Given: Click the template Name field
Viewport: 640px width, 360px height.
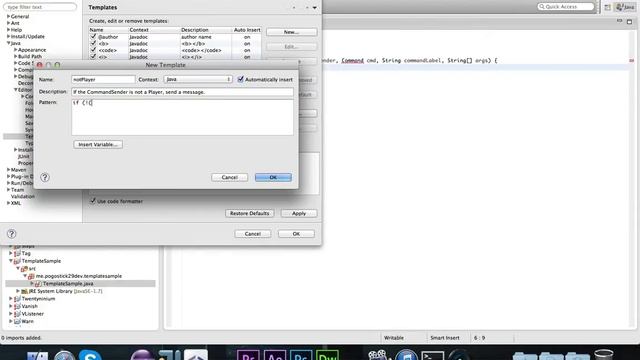Looking at the screenshot, I should pyautogui.click(x=103, y=79).
